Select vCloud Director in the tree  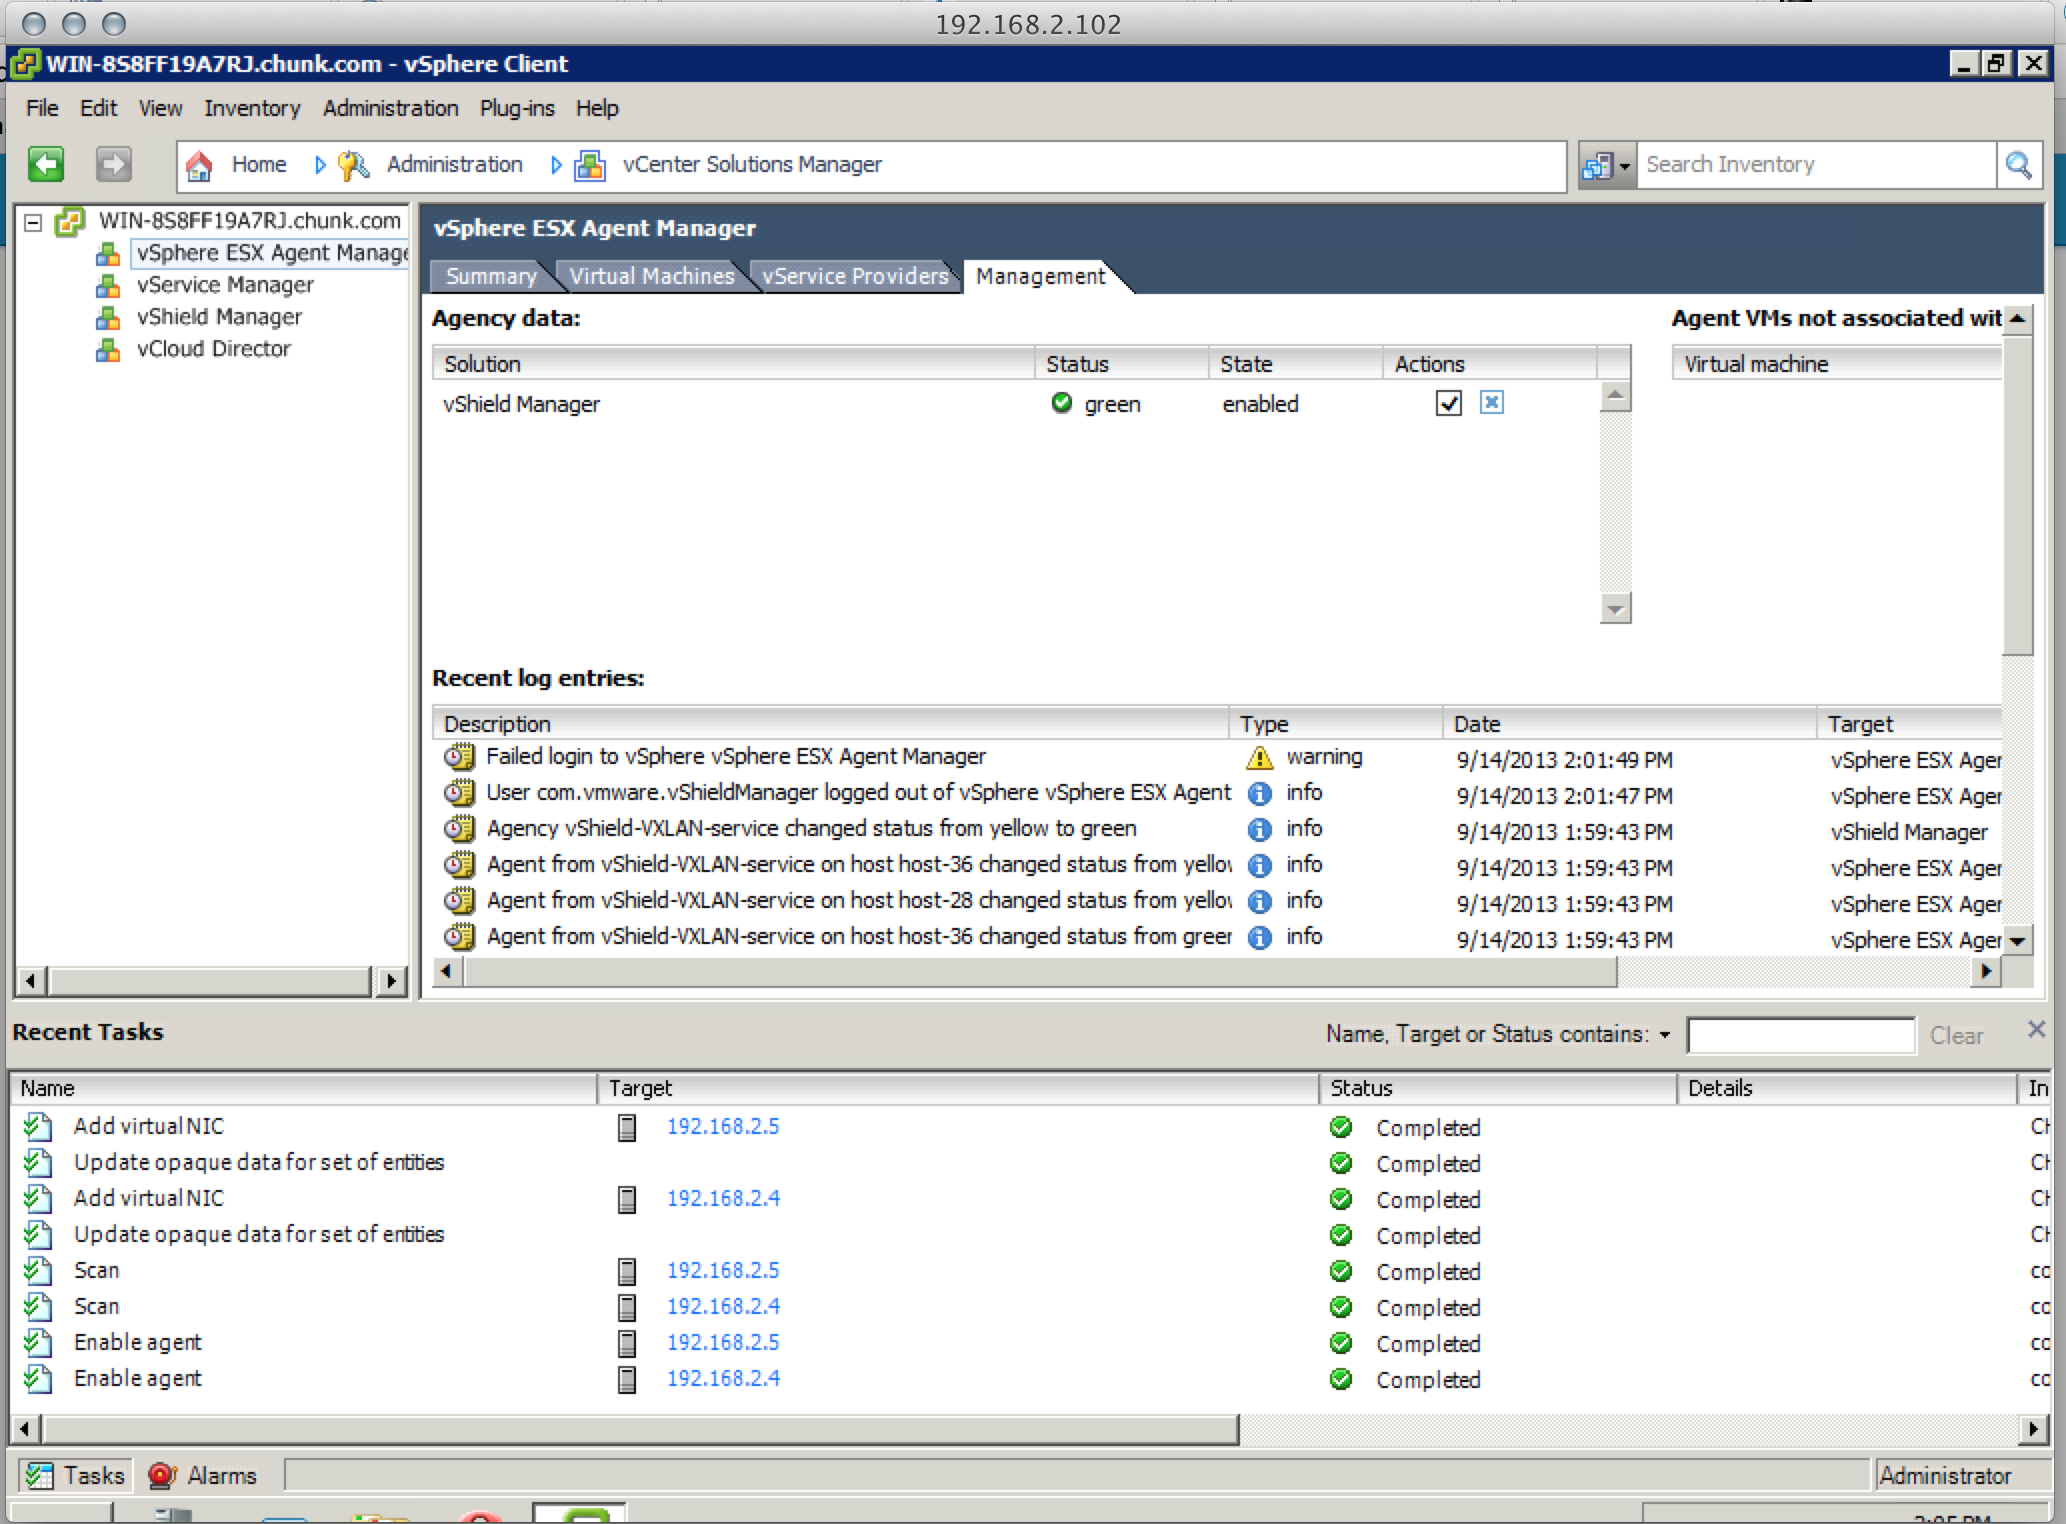(x=213, y=349)
